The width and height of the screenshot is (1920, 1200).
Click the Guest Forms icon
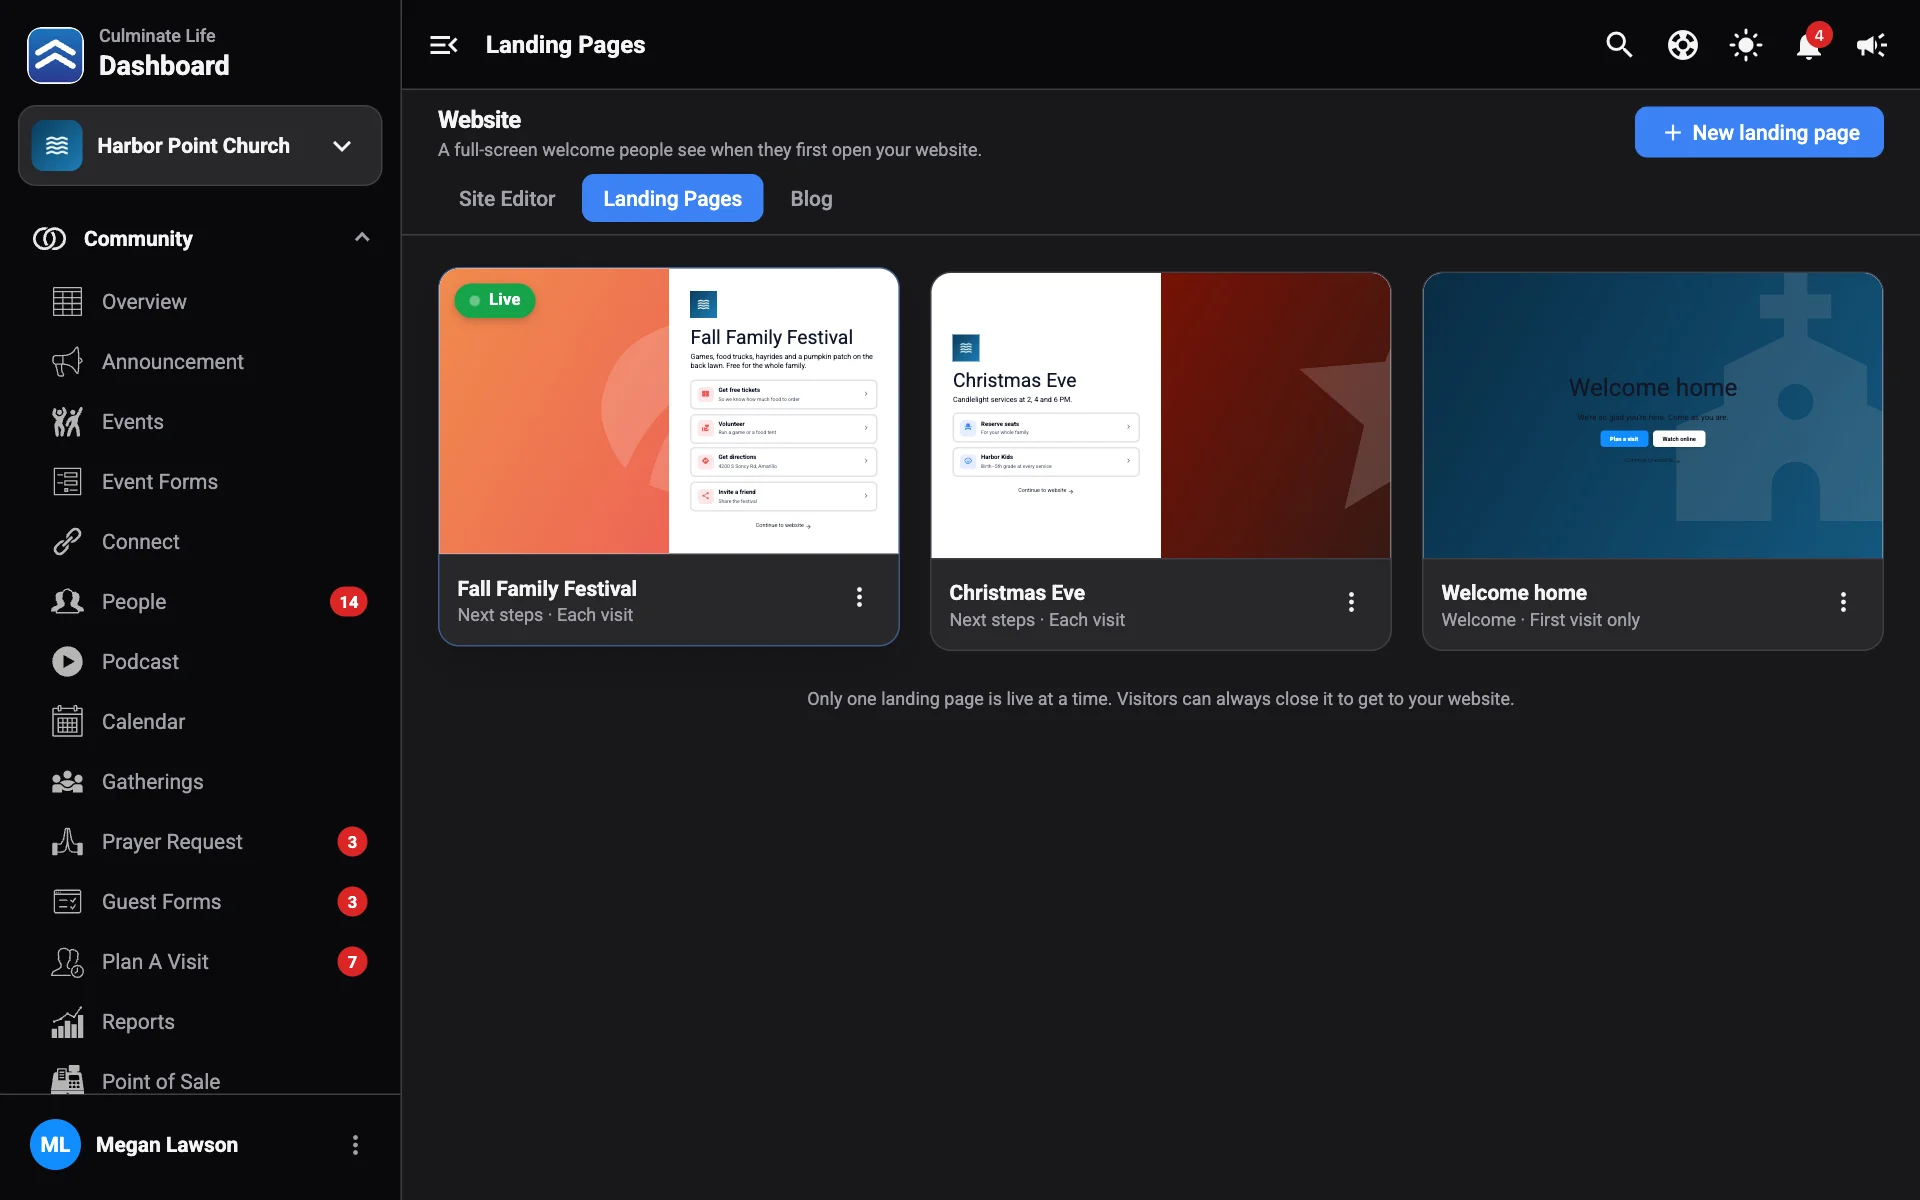[x=67, y=902]
